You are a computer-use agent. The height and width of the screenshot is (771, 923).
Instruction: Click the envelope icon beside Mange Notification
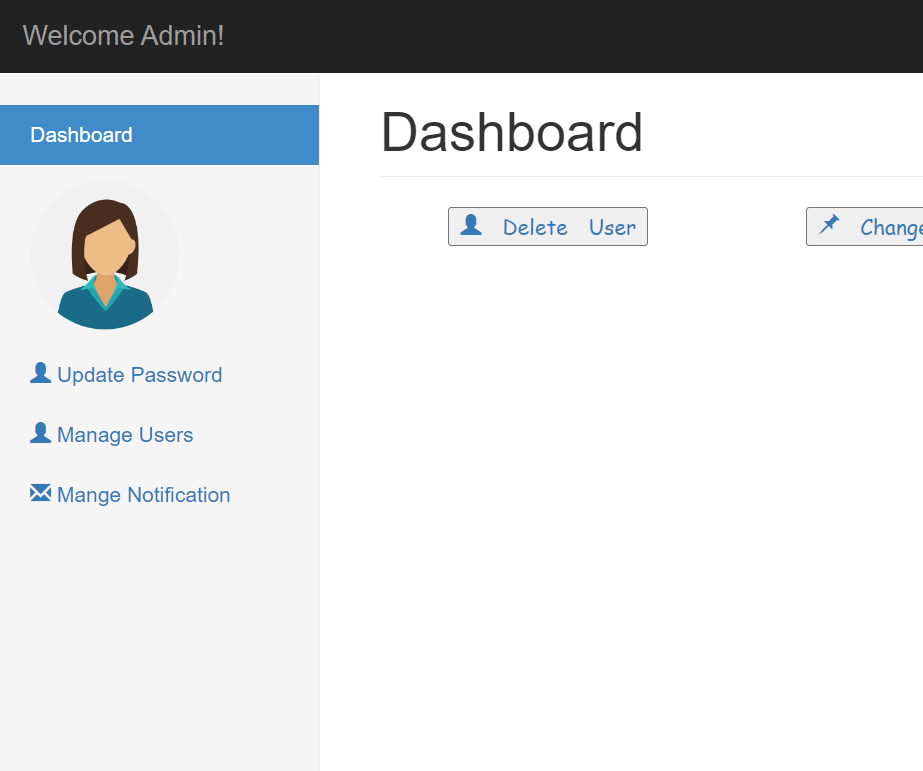(x=40, y=493)
